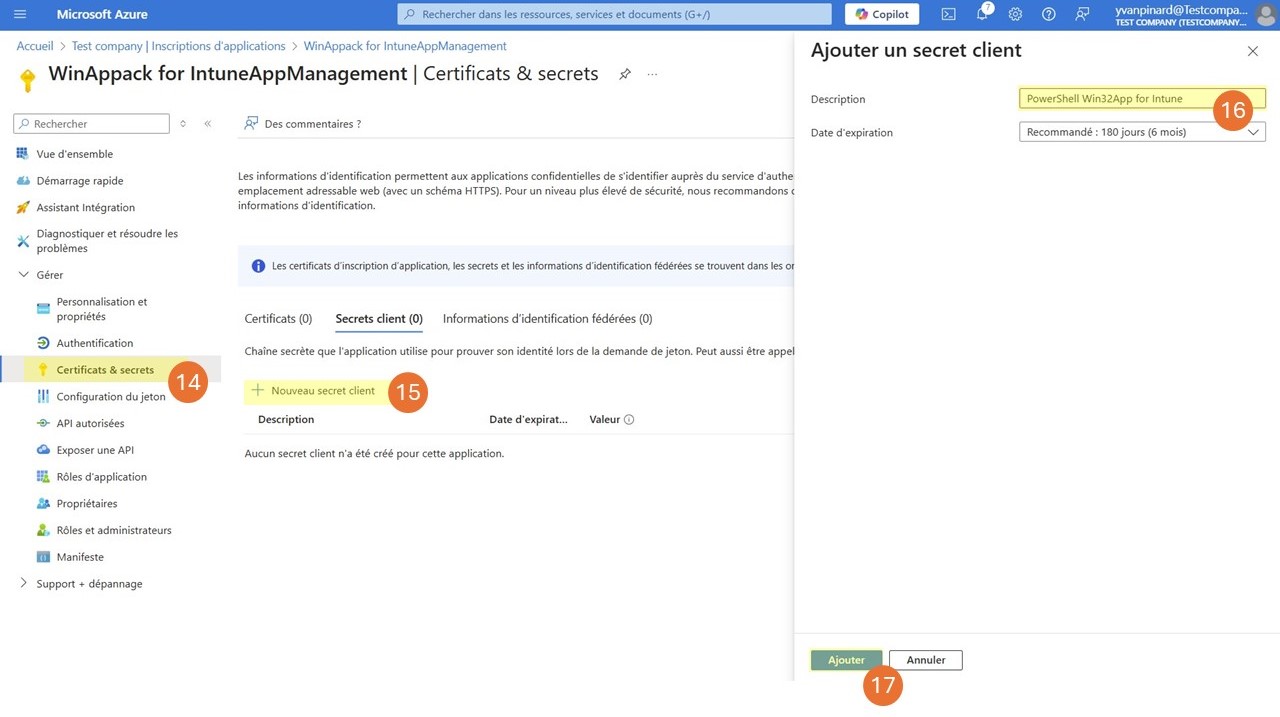Image resolution: width=1280 pixels, height=717 pixels.
Task: Open the help menu with question mark icon
Action: pos(1048,14)
